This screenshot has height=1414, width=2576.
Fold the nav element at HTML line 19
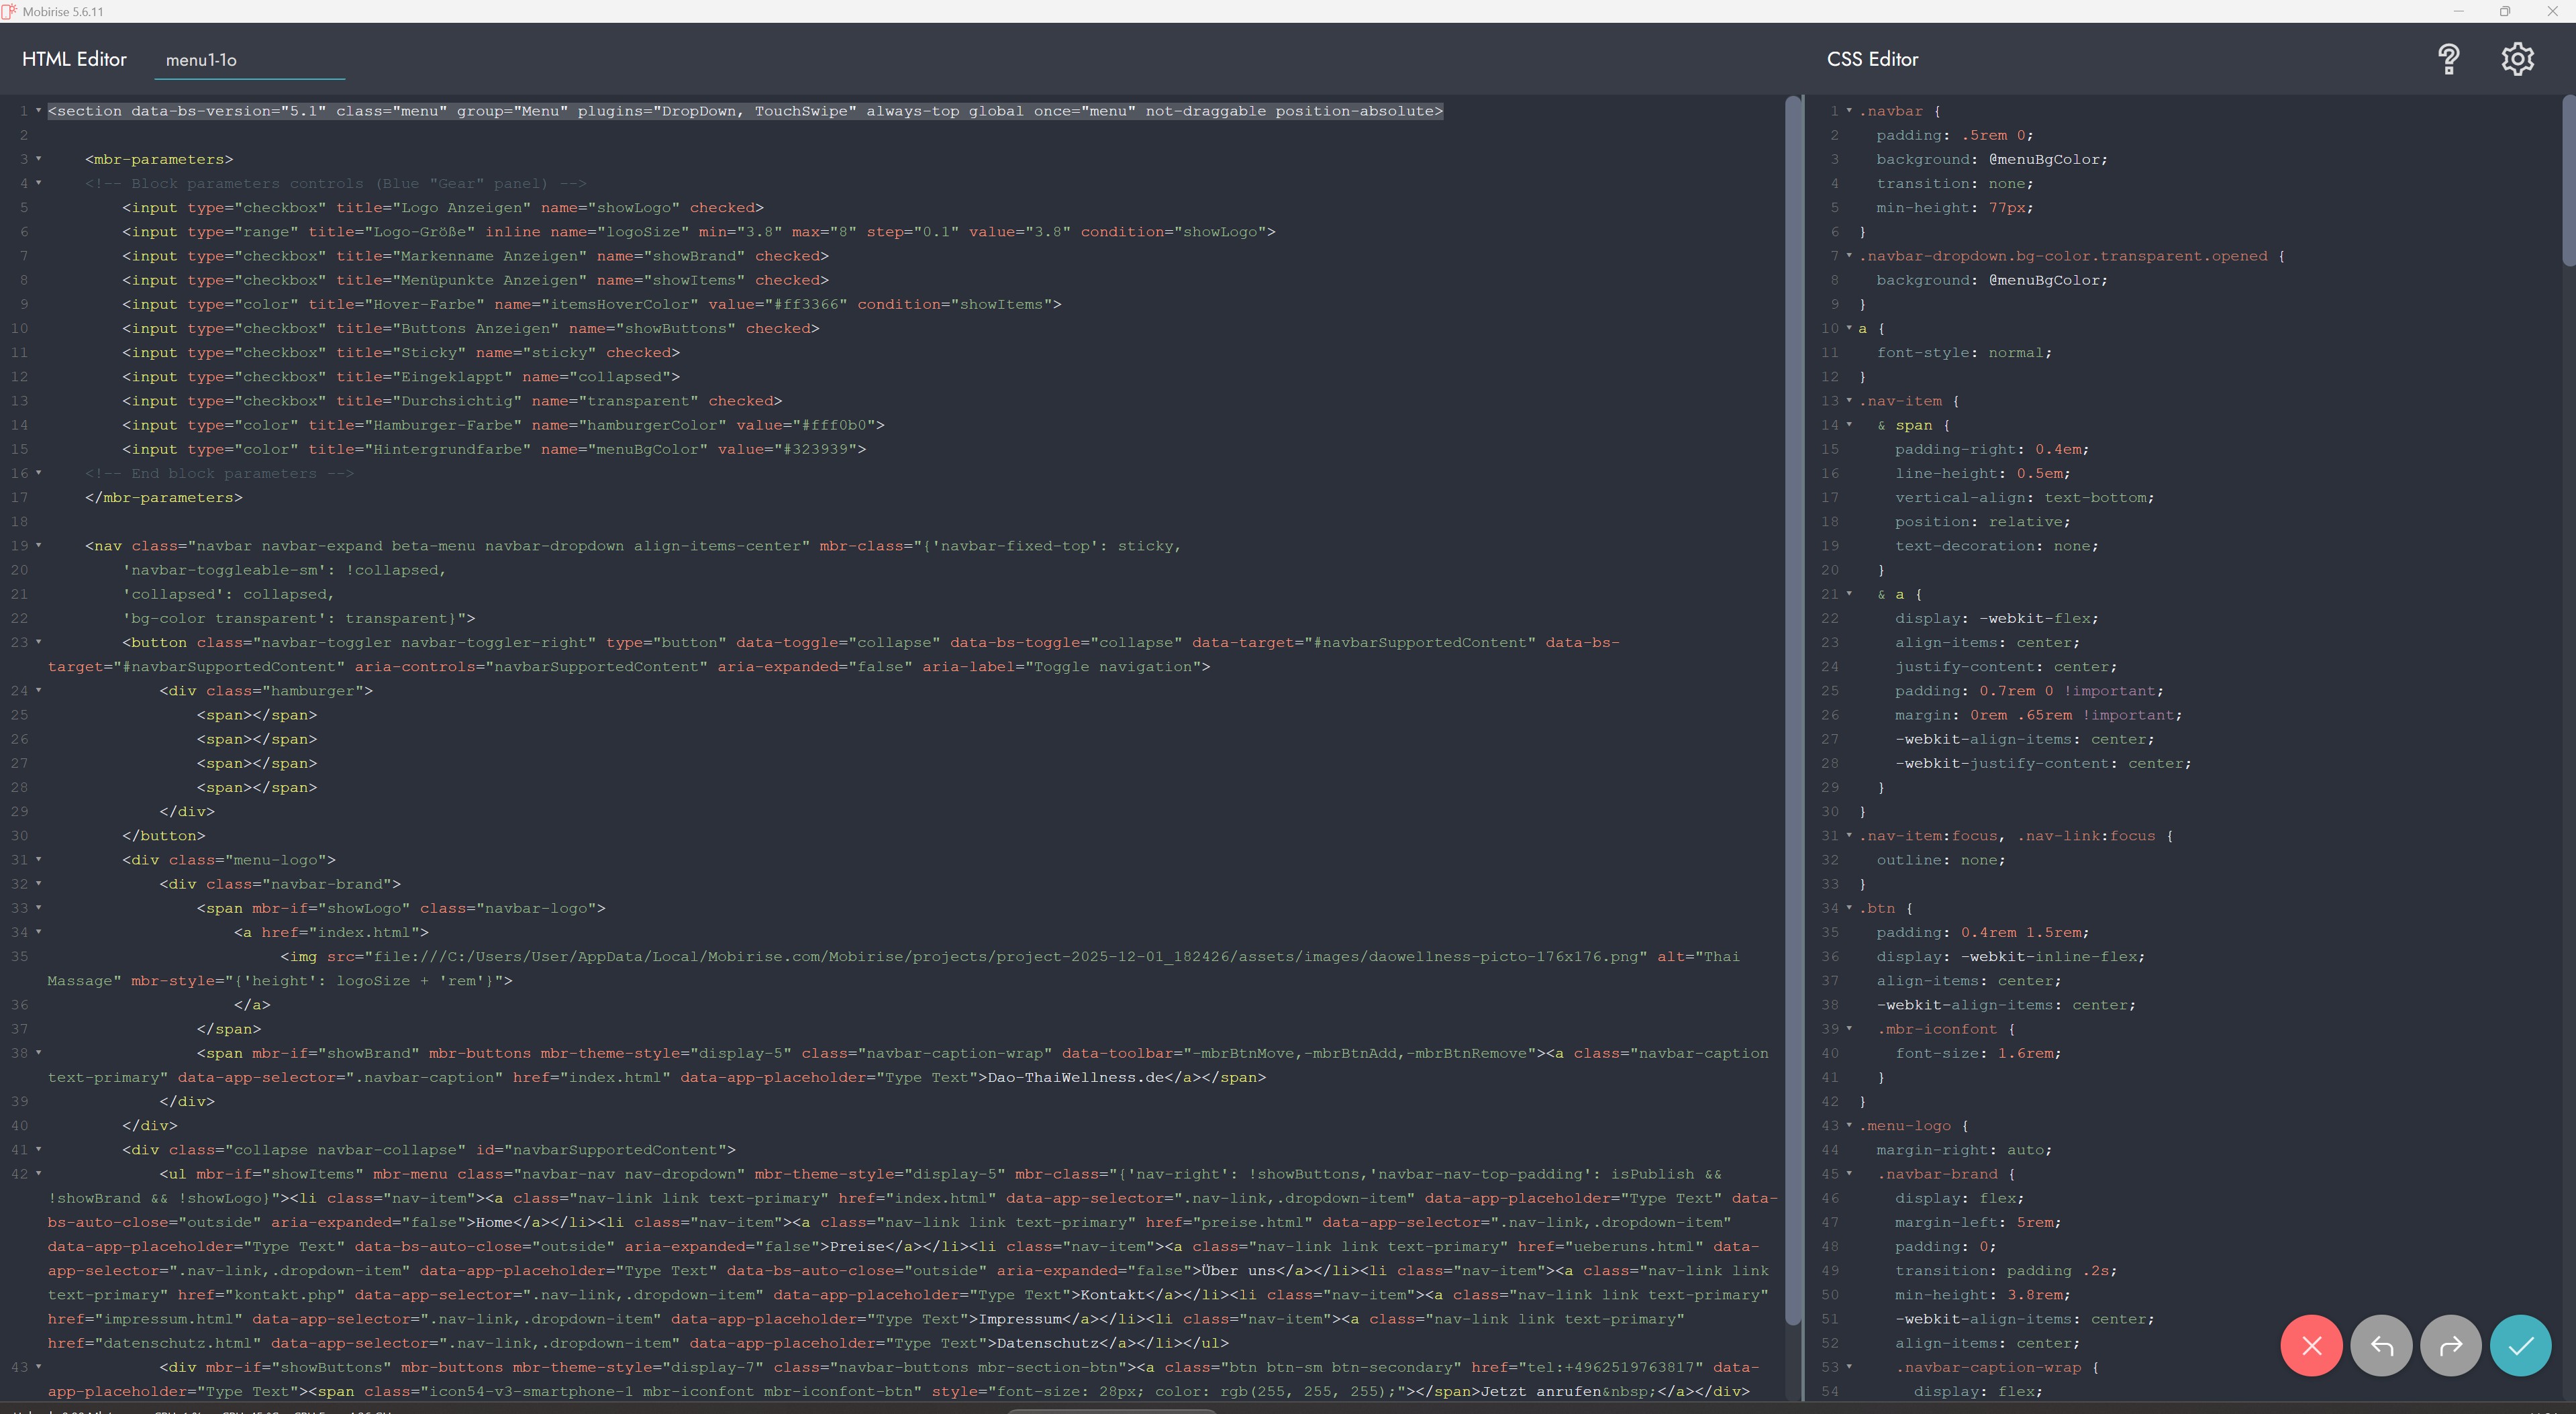39,546
